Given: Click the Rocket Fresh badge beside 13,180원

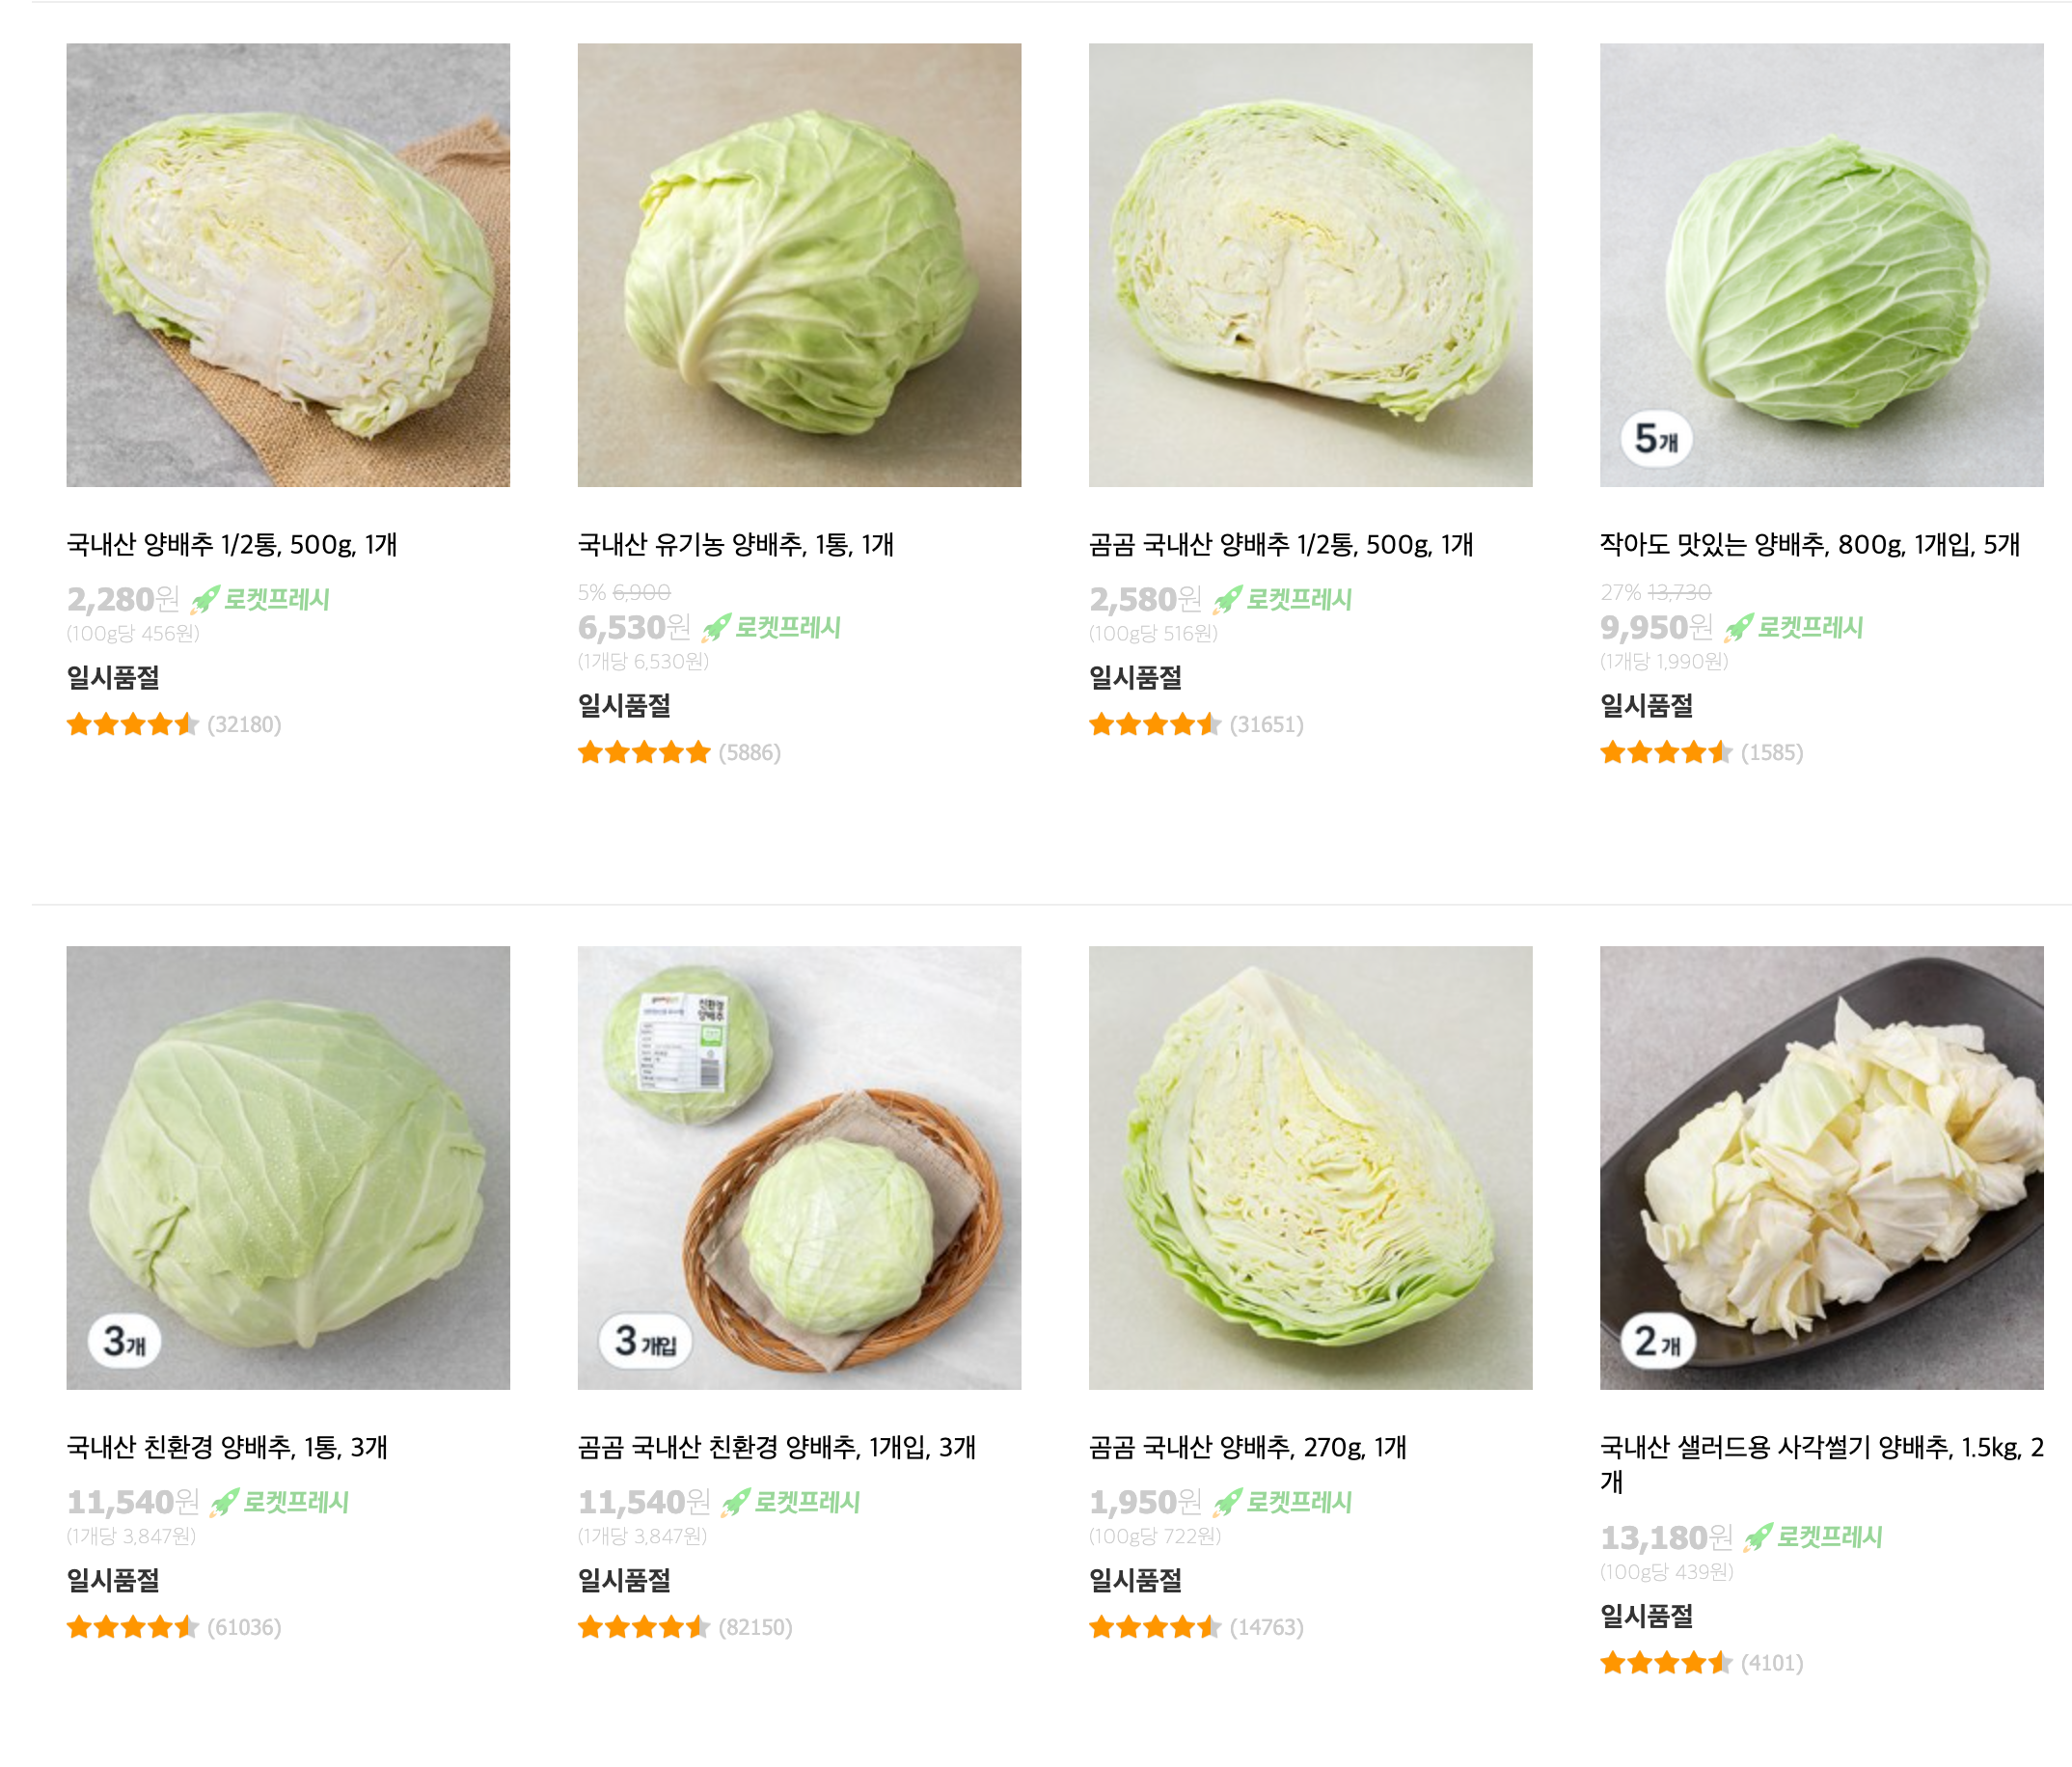Looking at the screenshot, I should click(x=1812, y=1536).
